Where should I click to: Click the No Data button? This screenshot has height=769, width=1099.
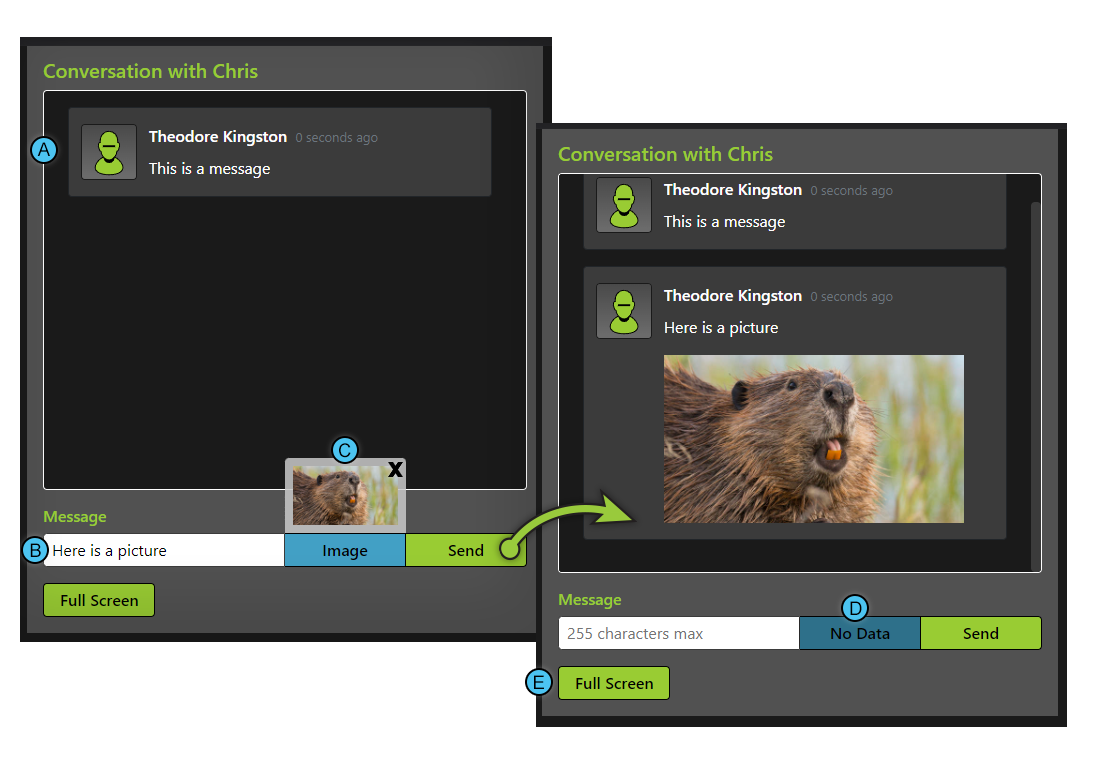(x=859, y=633)
